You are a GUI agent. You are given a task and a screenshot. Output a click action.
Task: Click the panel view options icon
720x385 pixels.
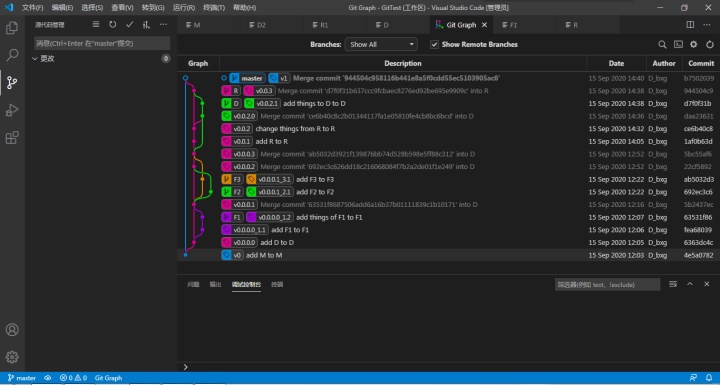(673, 284)
